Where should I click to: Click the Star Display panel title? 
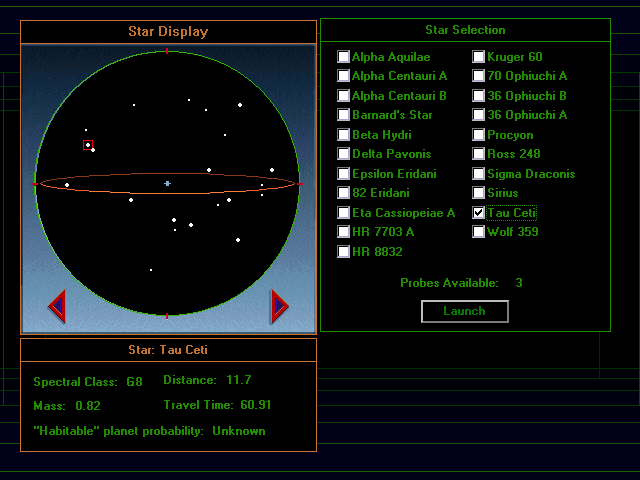coord(168,31)
